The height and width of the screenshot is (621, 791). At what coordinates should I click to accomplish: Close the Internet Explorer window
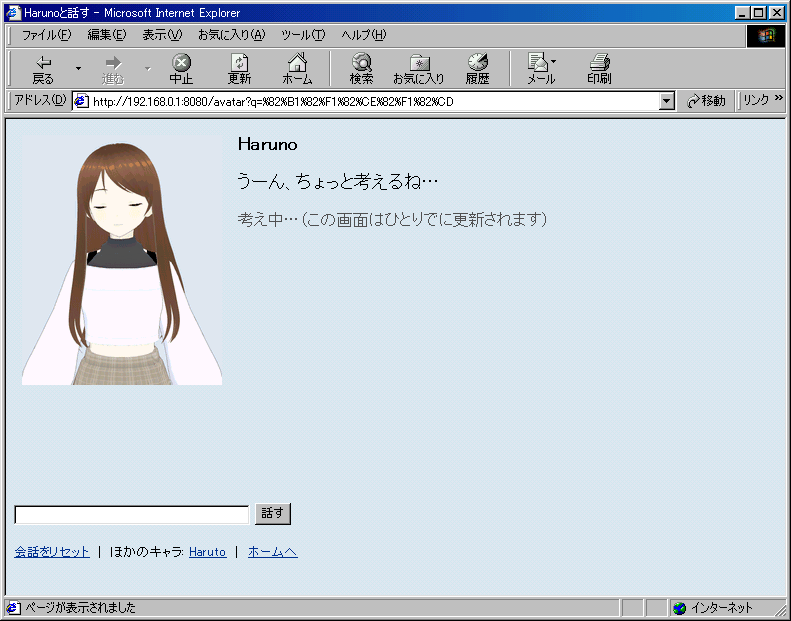[x=777, y=13]
